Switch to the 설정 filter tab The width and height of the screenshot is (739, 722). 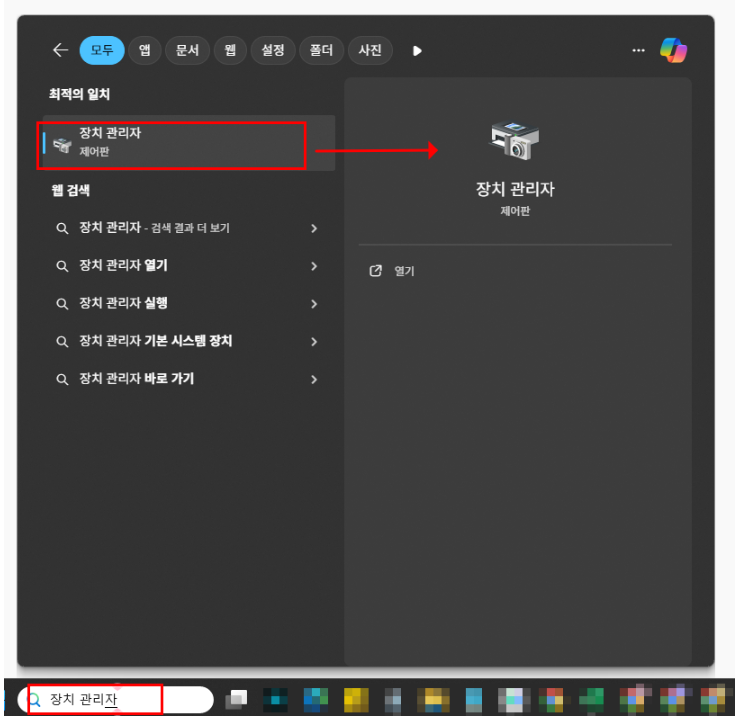pyautogui.click(x=273, y=50)
